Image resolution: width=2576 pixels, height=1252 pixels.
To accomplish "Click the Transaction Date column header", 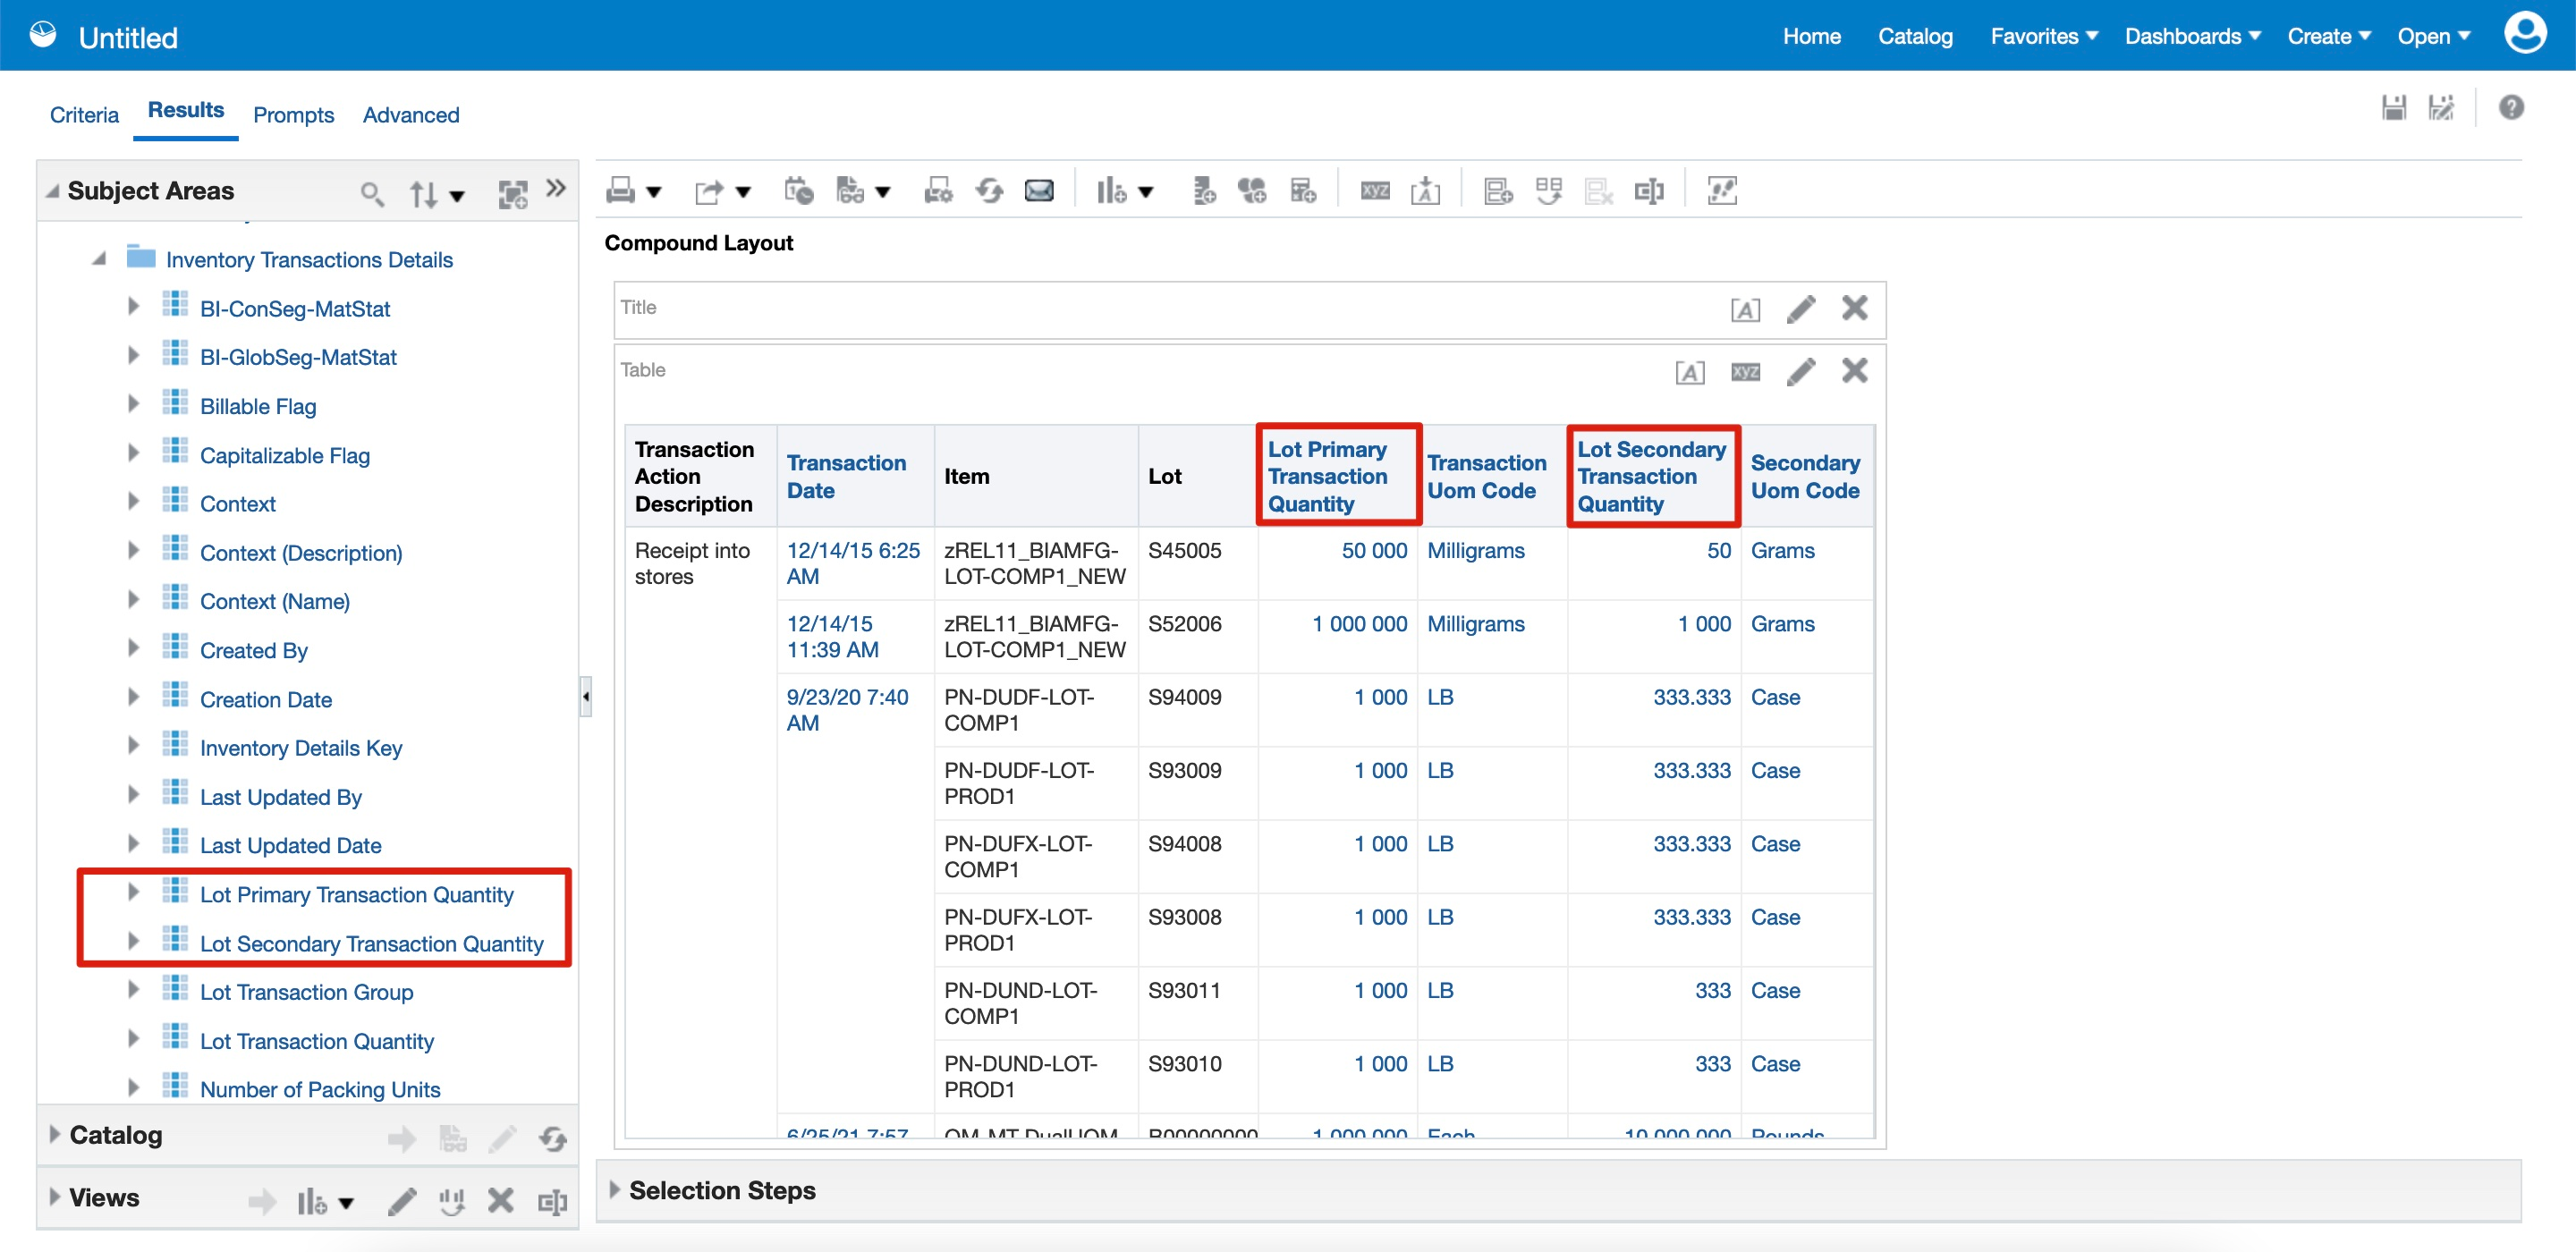I will point(845,476).
